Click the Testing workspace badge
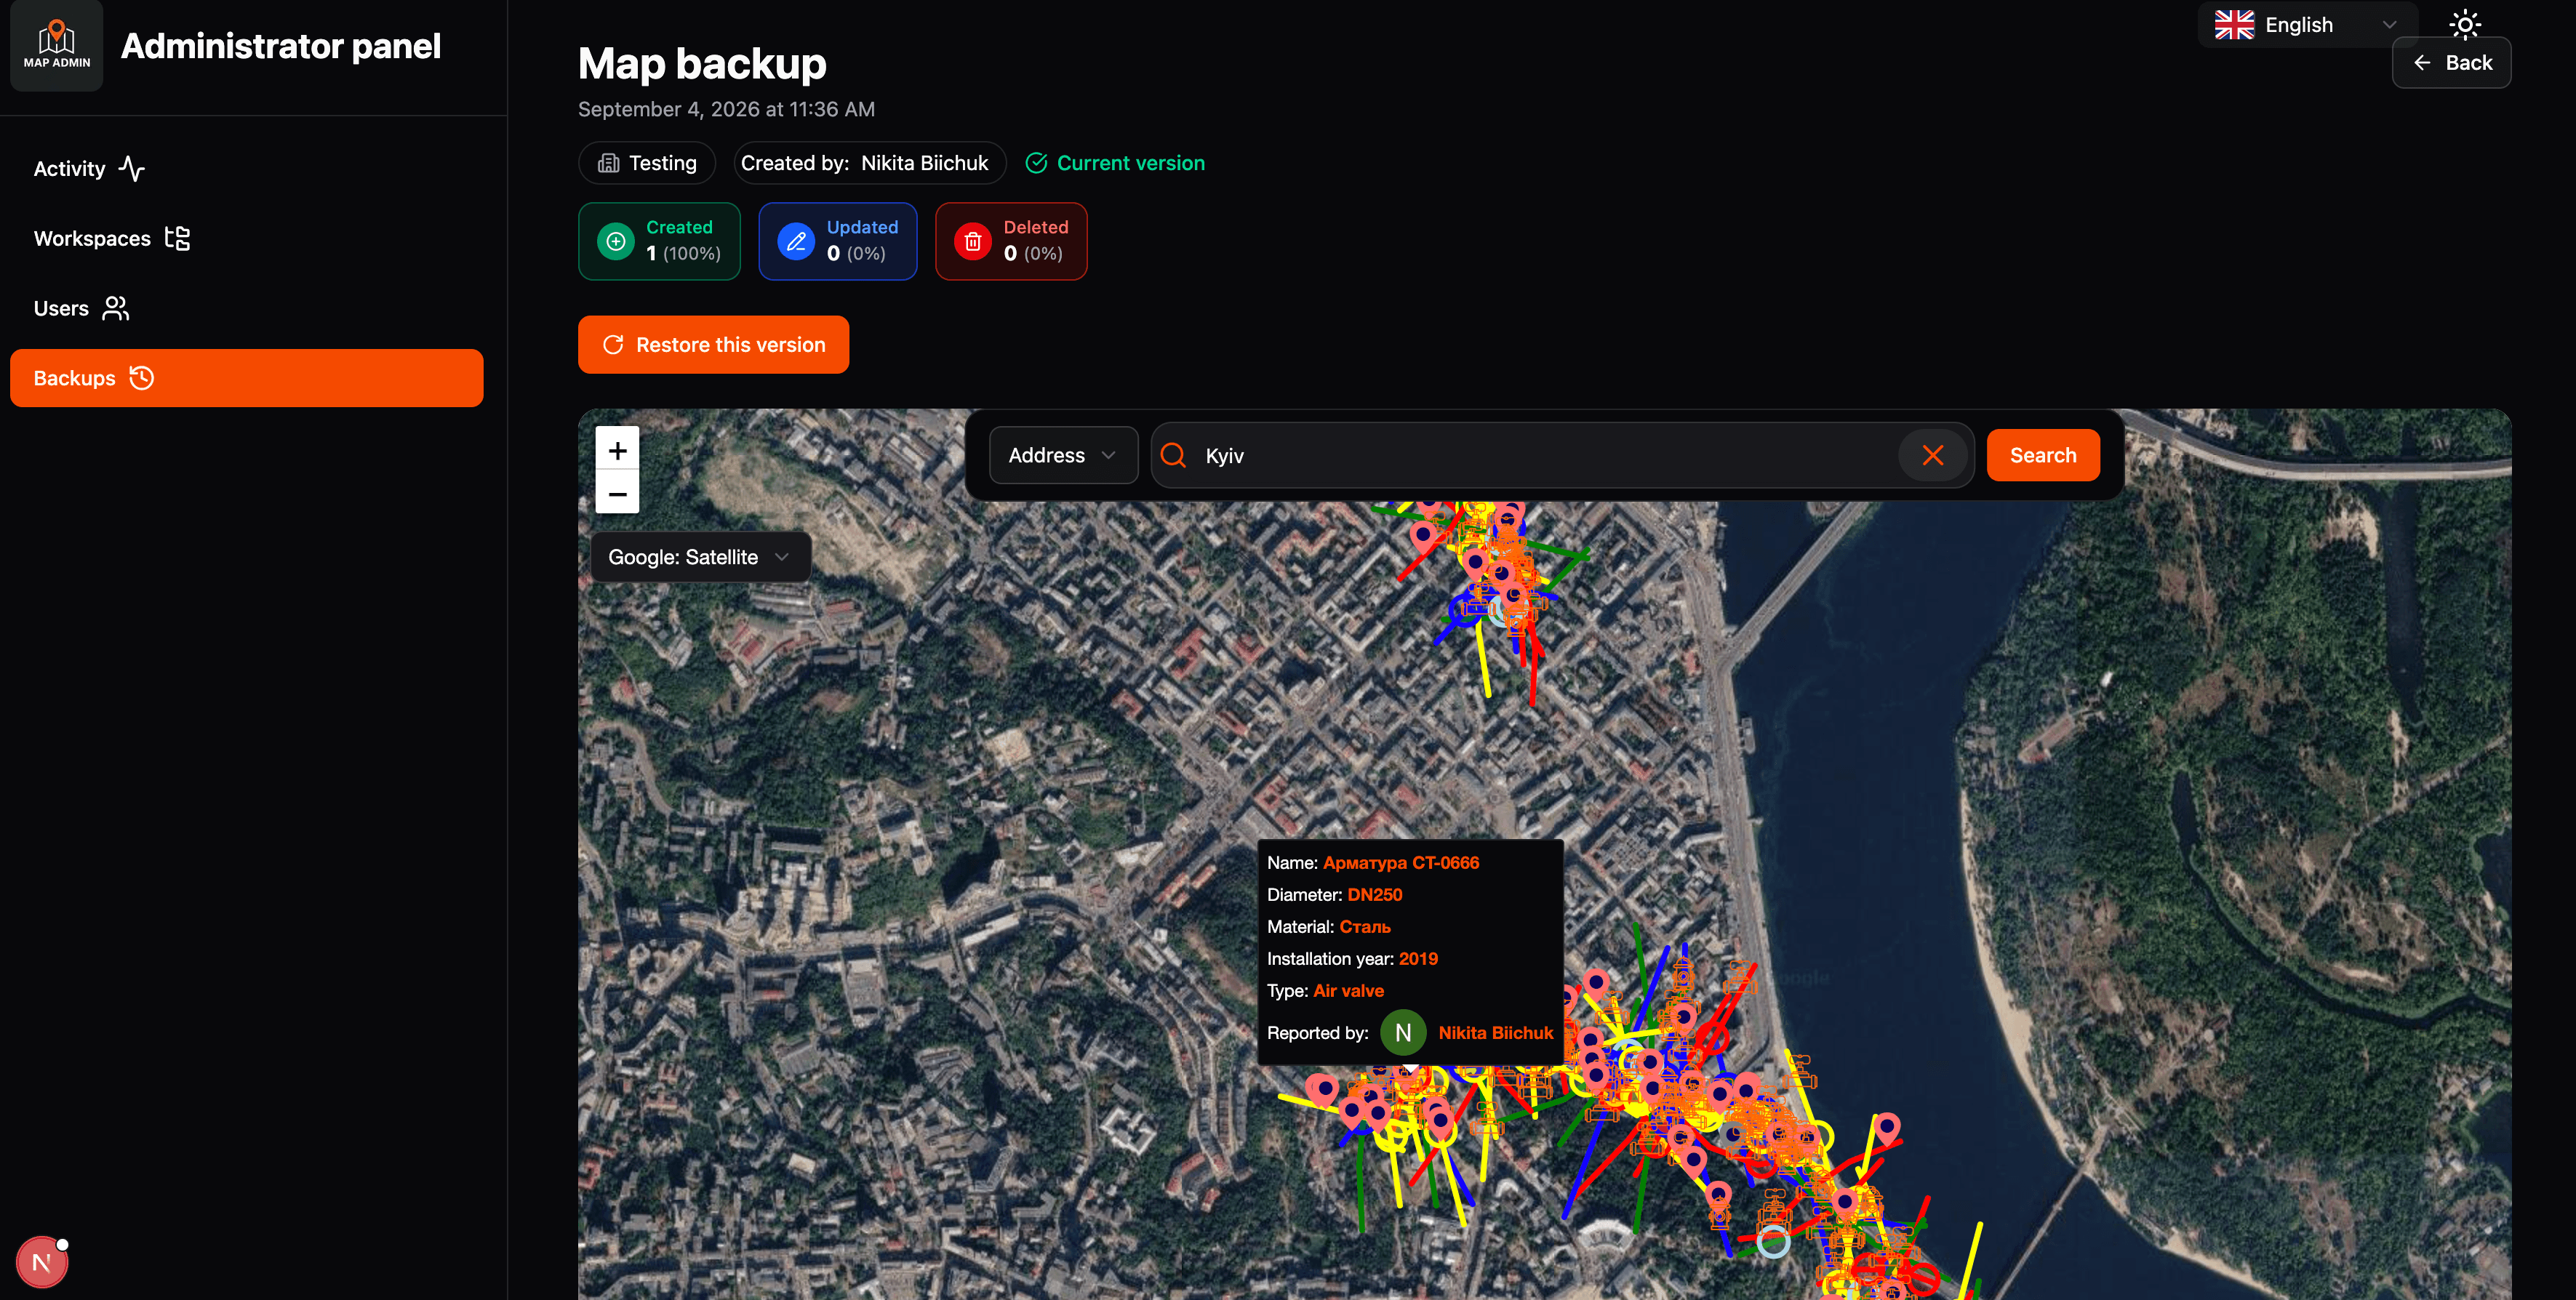2576x1300 pixels. tap(647, 163)
